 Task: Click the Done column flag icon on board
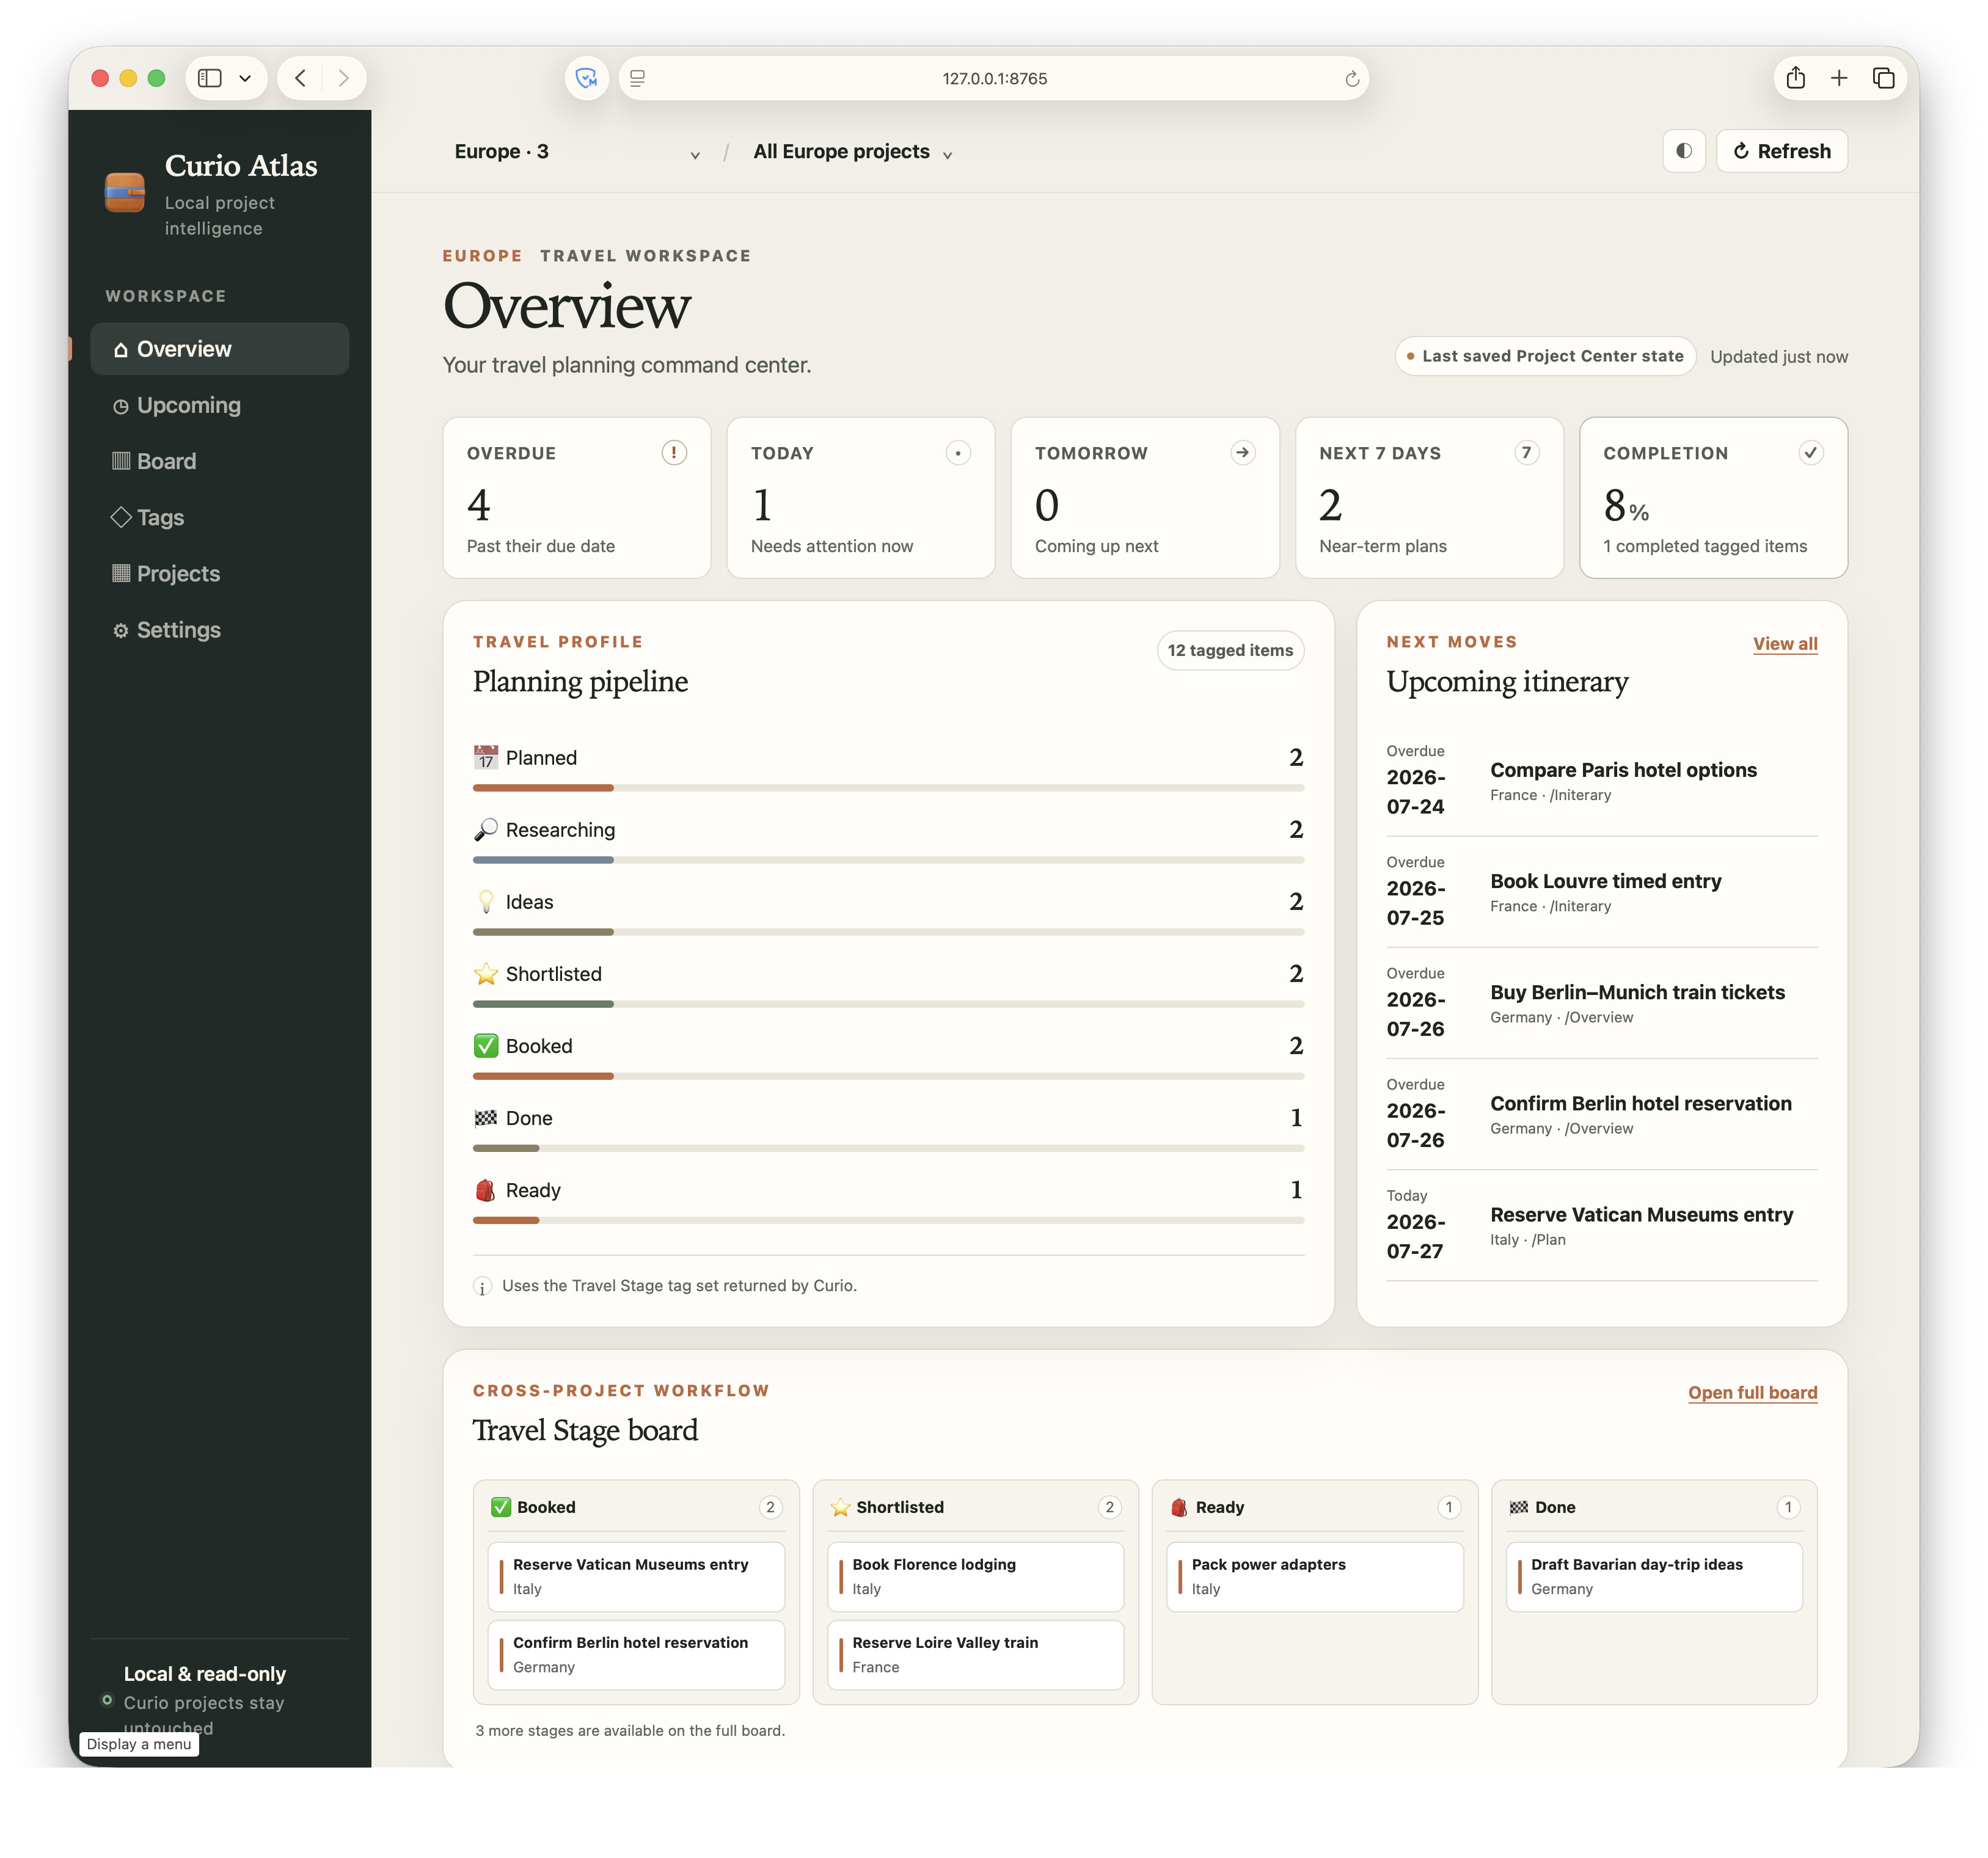click(1518, 1507)
